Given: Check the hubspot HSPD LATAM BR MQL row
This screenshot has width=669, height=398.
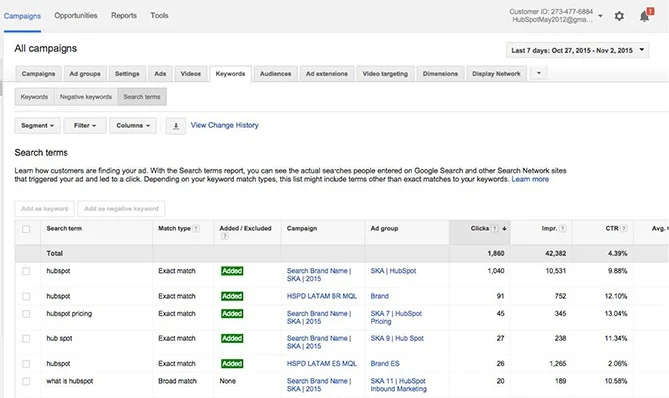Looking at the screenshot, I should (26, 296).
